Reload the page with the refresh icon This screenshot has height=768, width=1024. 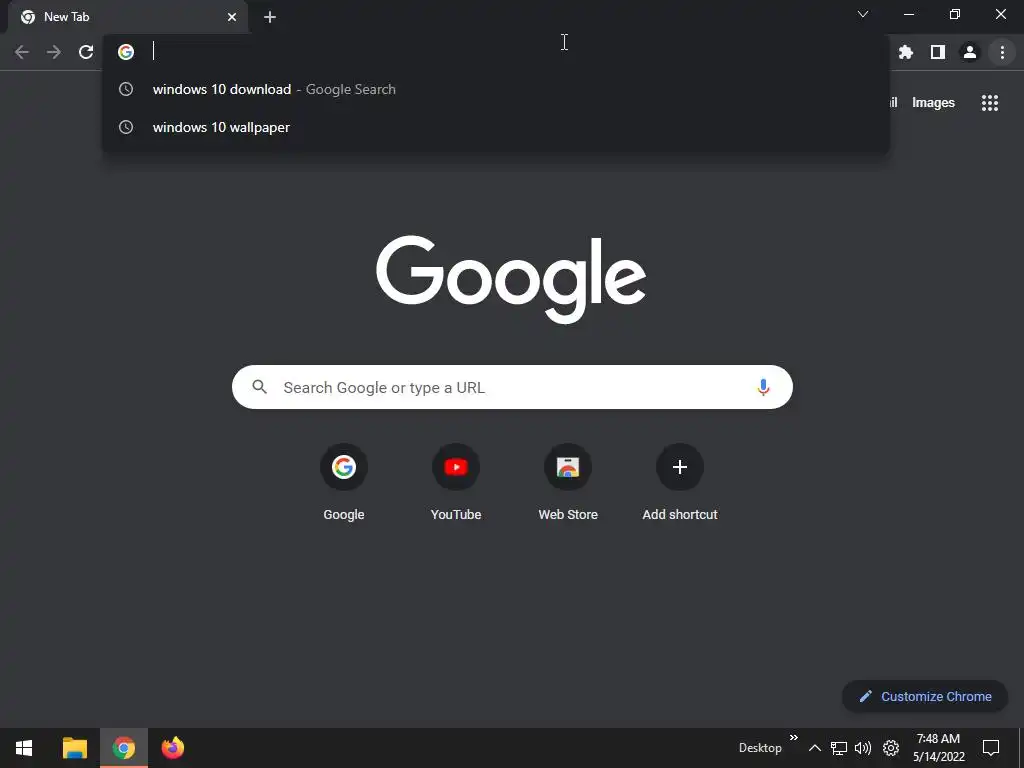tap(86, 52)
